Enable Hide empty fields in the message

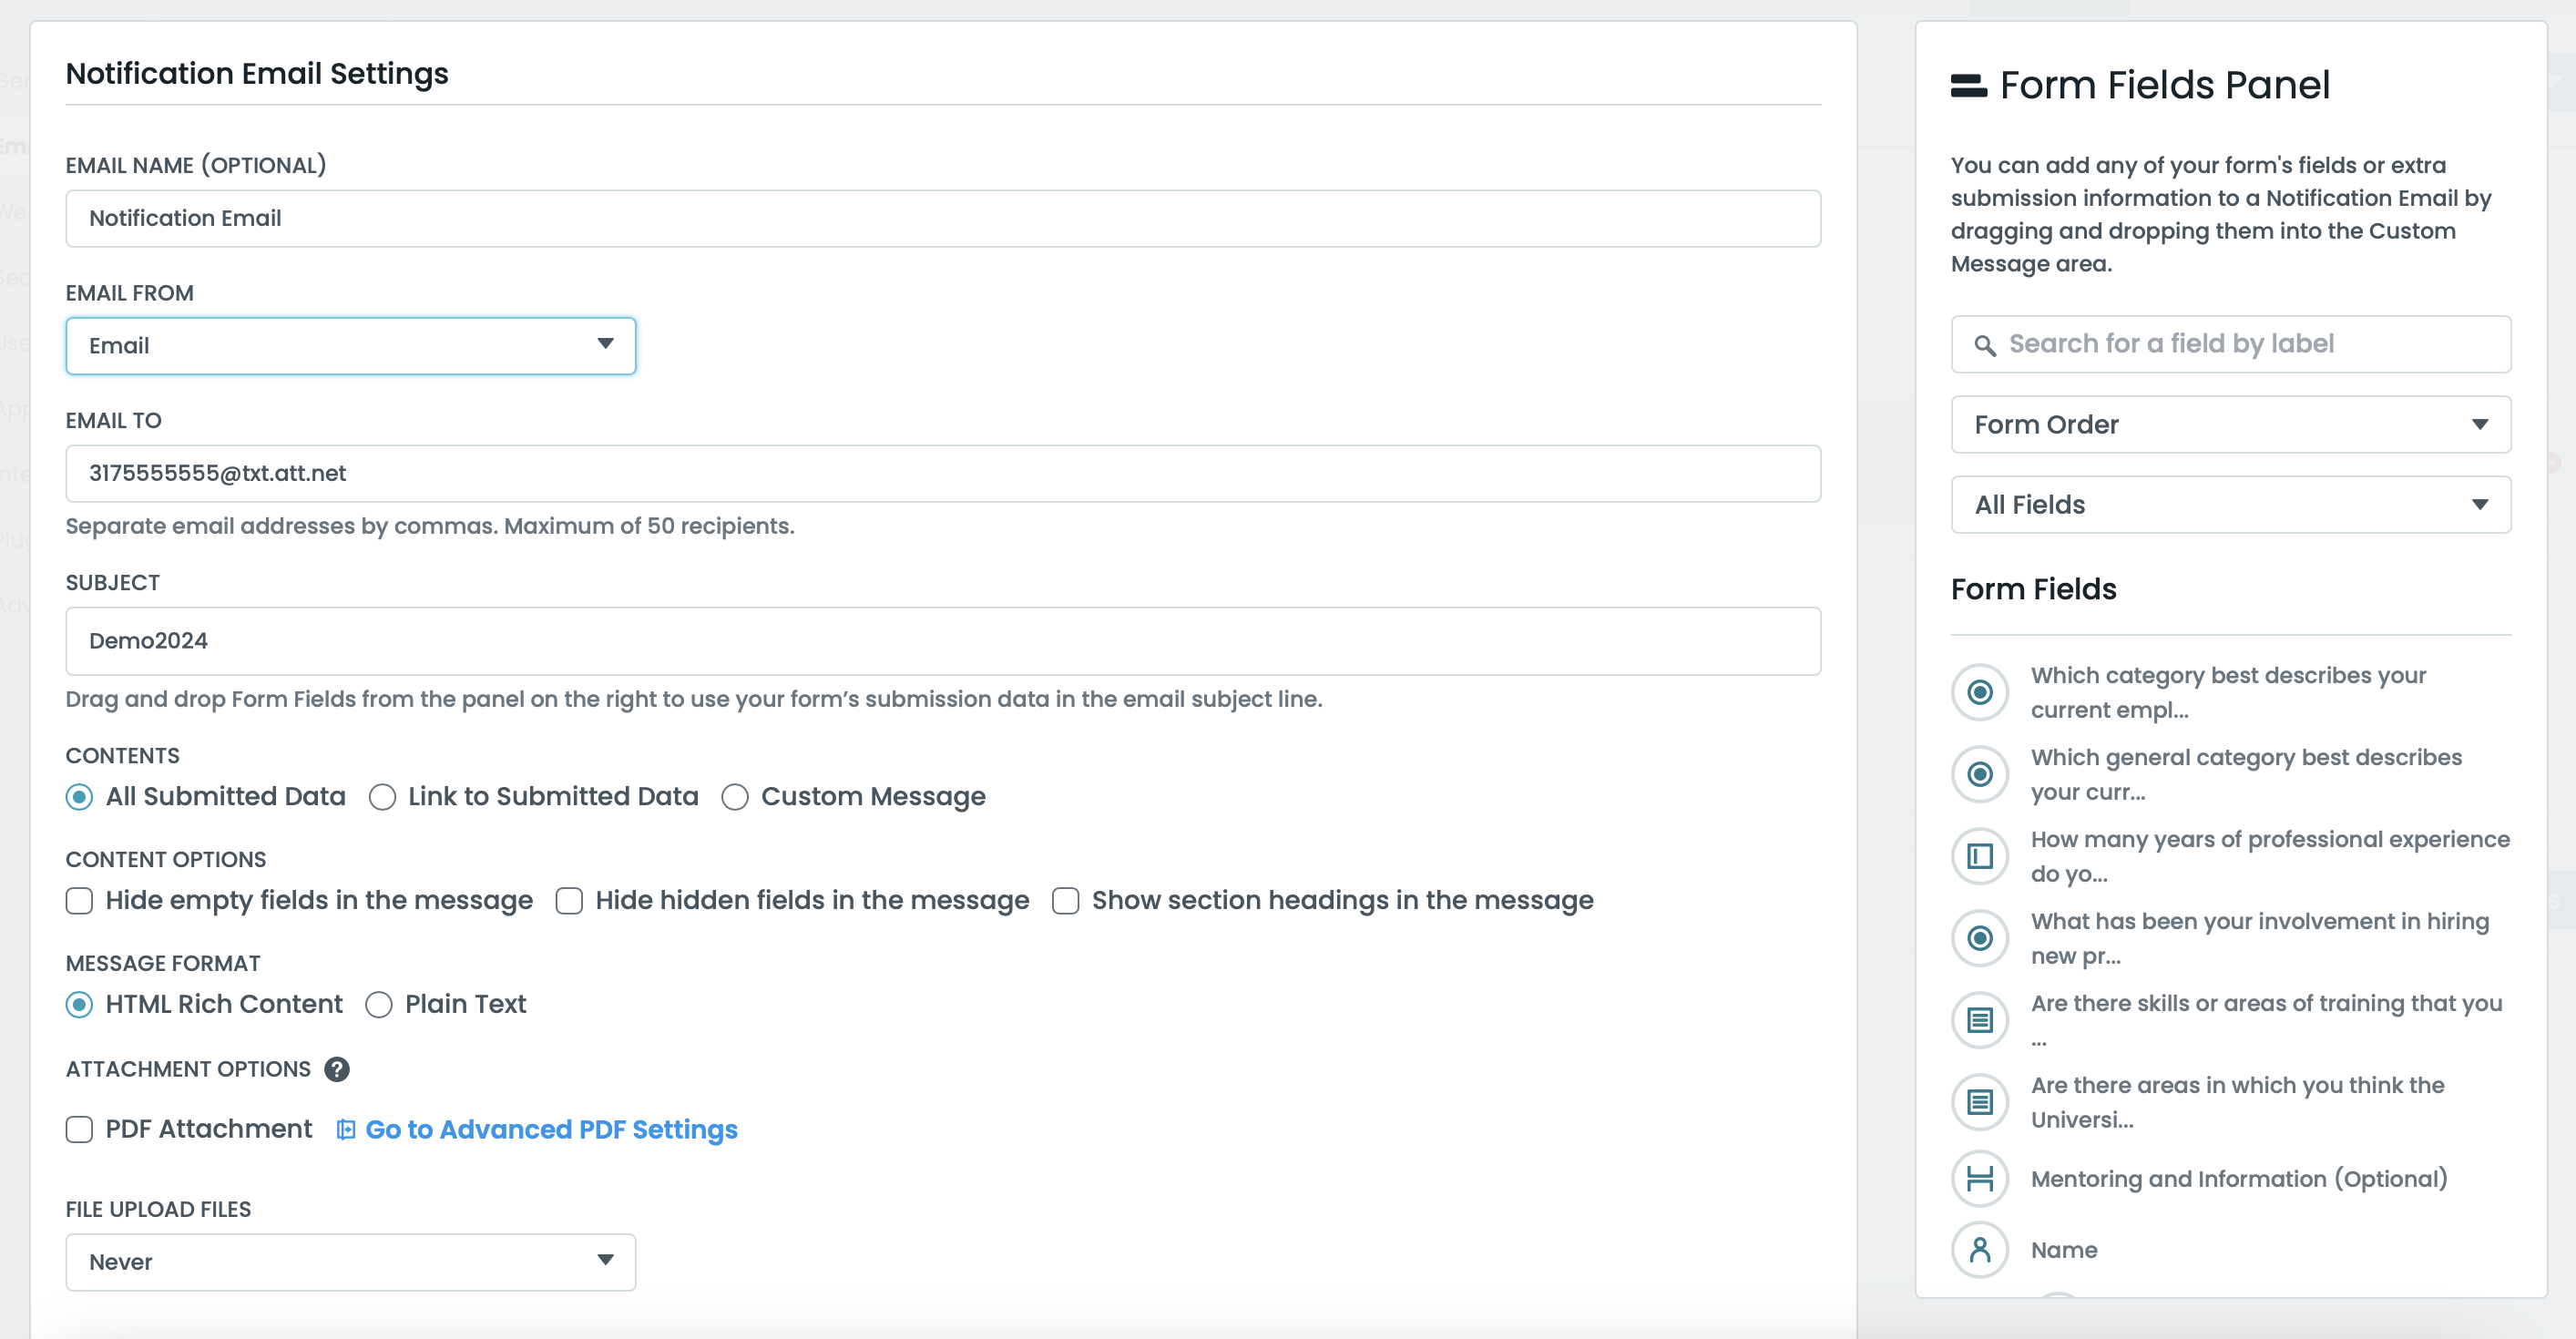(x=79, y=900)
